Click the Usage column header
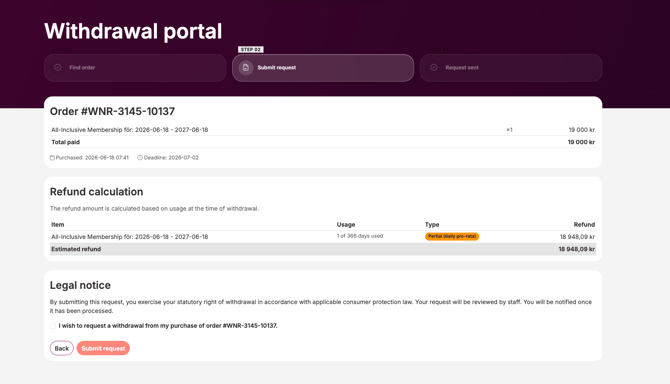 point(346,225)
